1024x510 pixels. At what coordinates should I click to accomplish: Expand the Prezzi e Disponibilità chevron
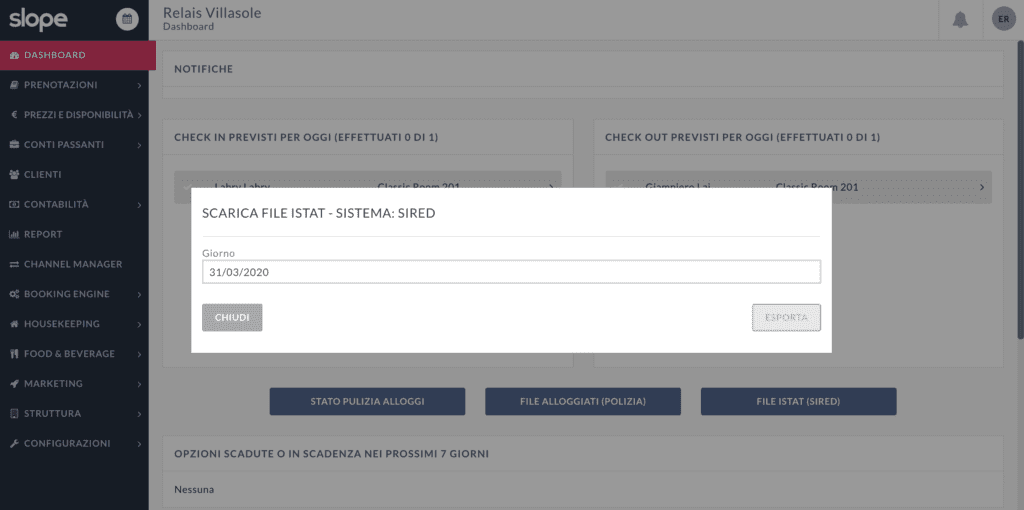(140, 116)
